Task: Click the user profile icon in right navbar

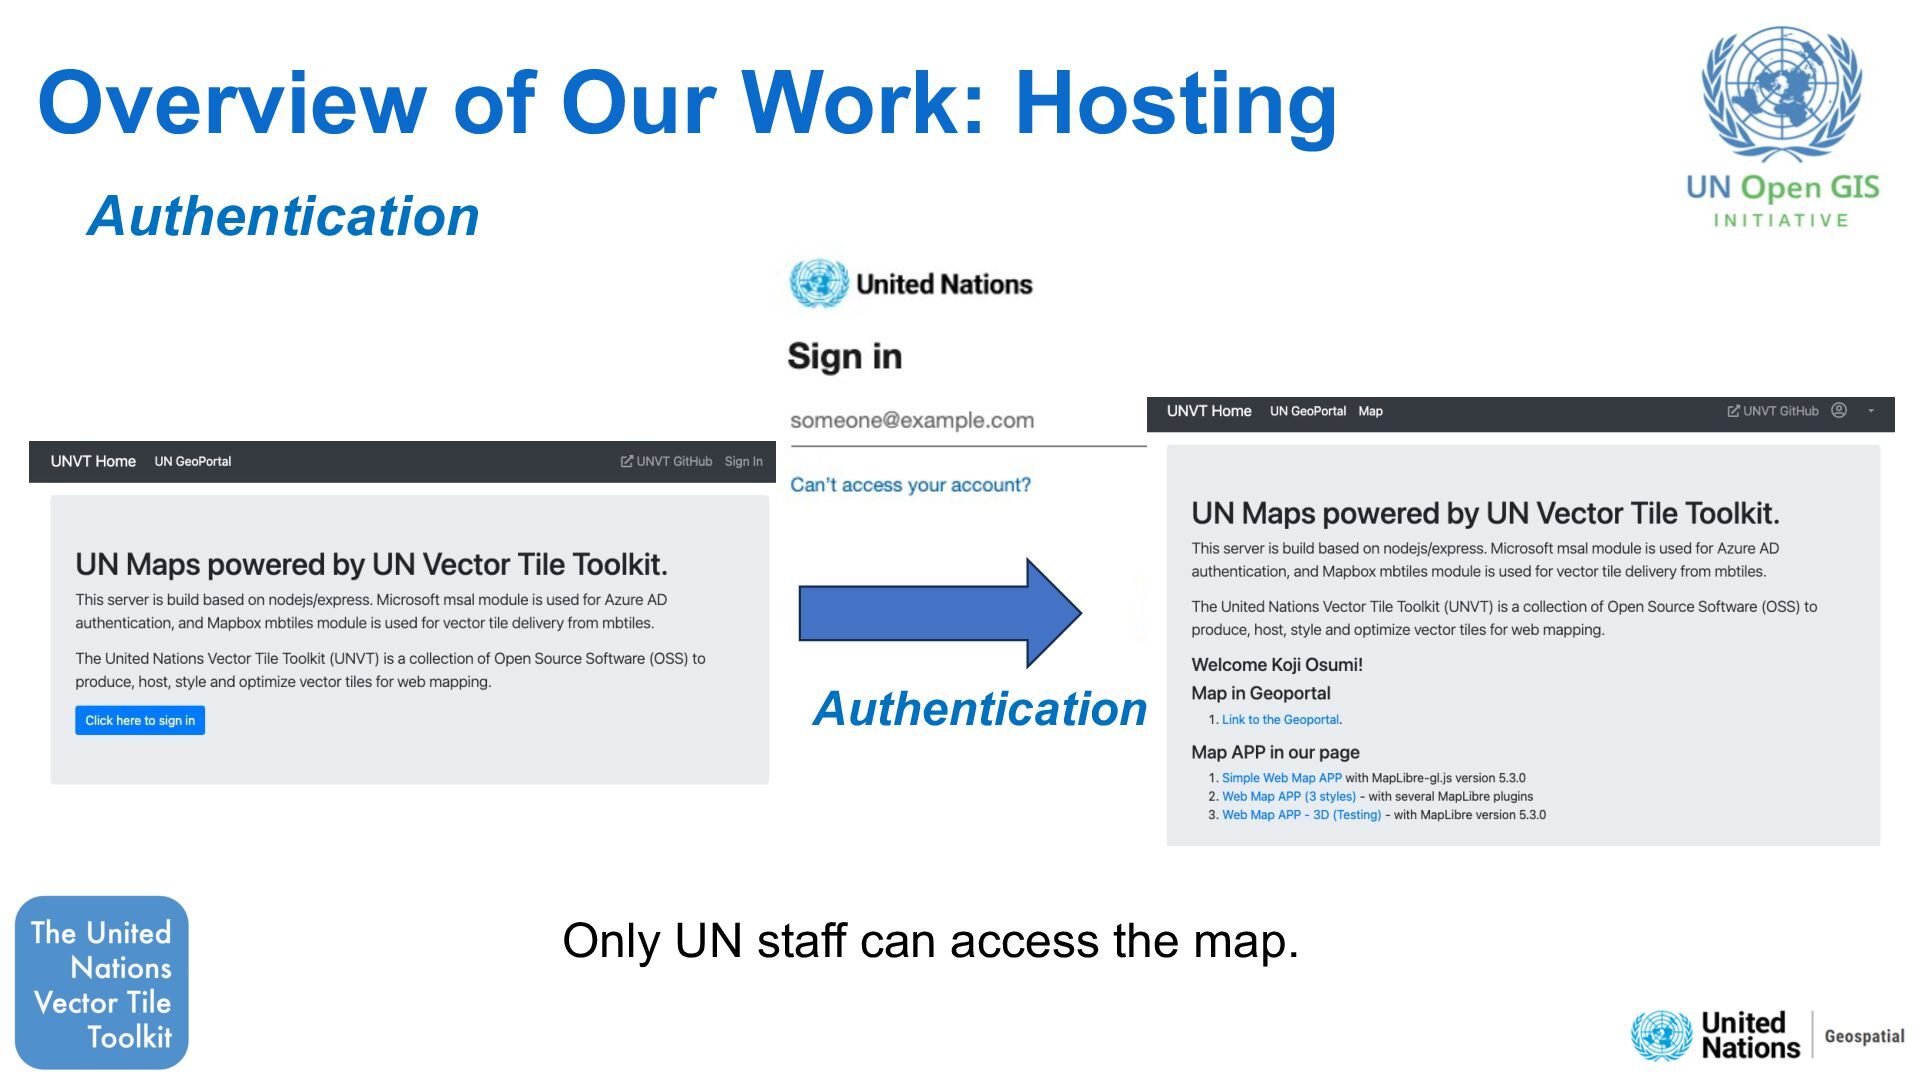Action: [1838, 411]
